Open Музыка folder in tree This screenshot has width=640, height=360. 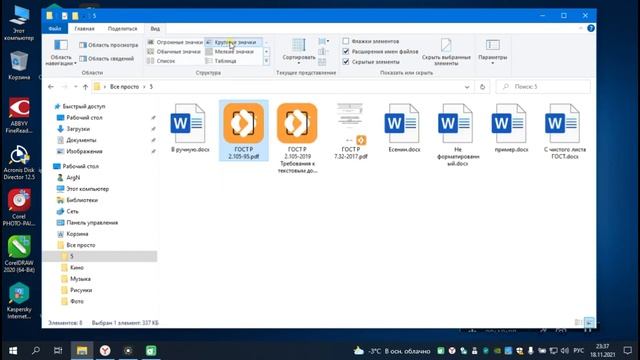[80, 279]
